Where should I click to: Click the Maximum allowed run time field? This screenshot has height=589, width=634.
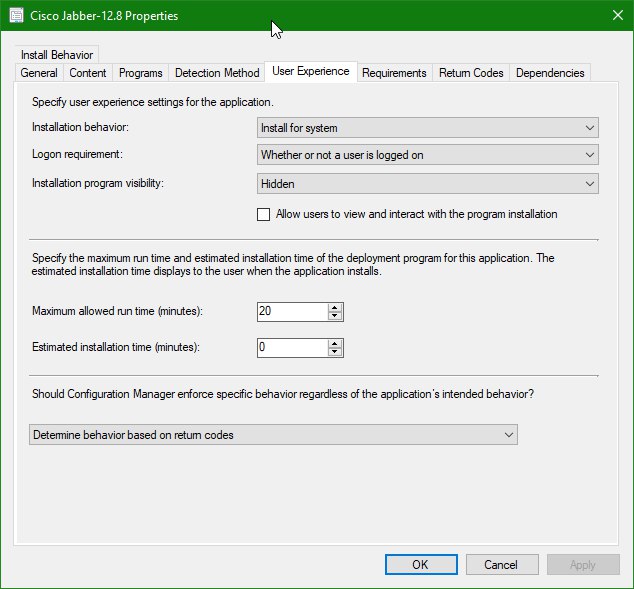[x=292, y=312]
